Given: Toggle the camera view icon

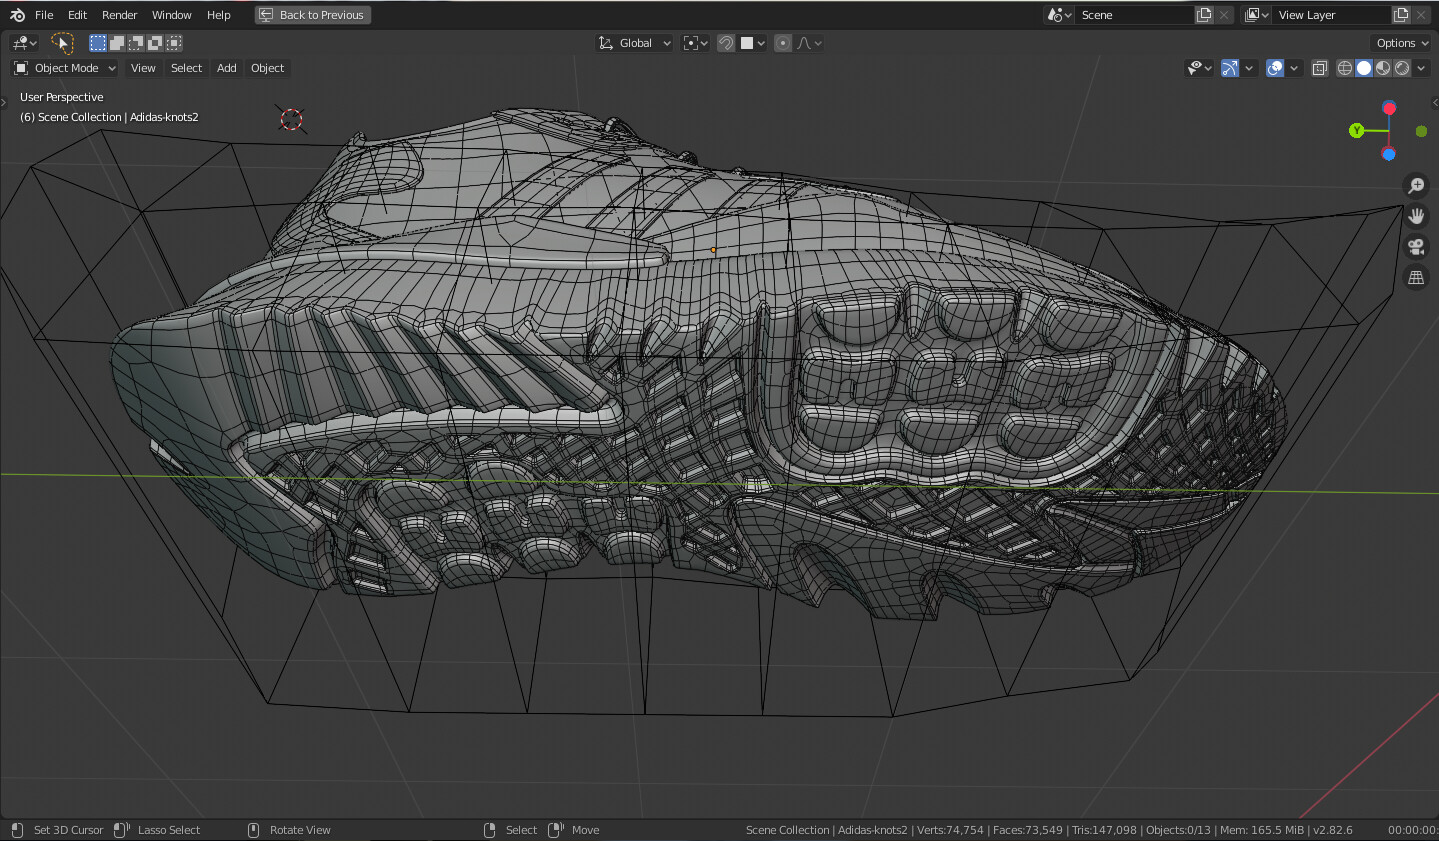Looking at the screenshot, I should pyautogui.click(x=1416, y=247).
